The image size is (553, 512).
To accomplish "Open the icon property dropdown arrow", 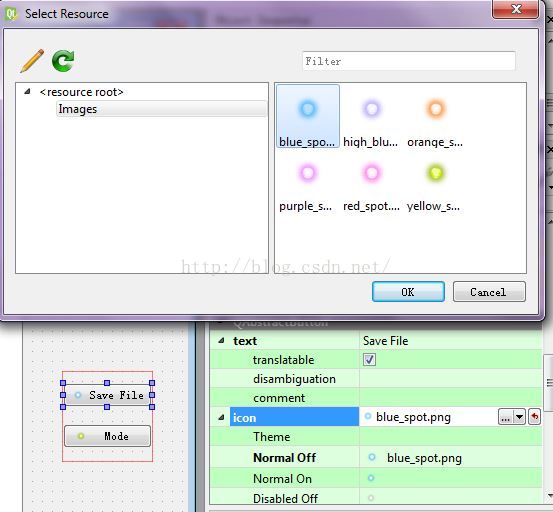I will point(519,417).
